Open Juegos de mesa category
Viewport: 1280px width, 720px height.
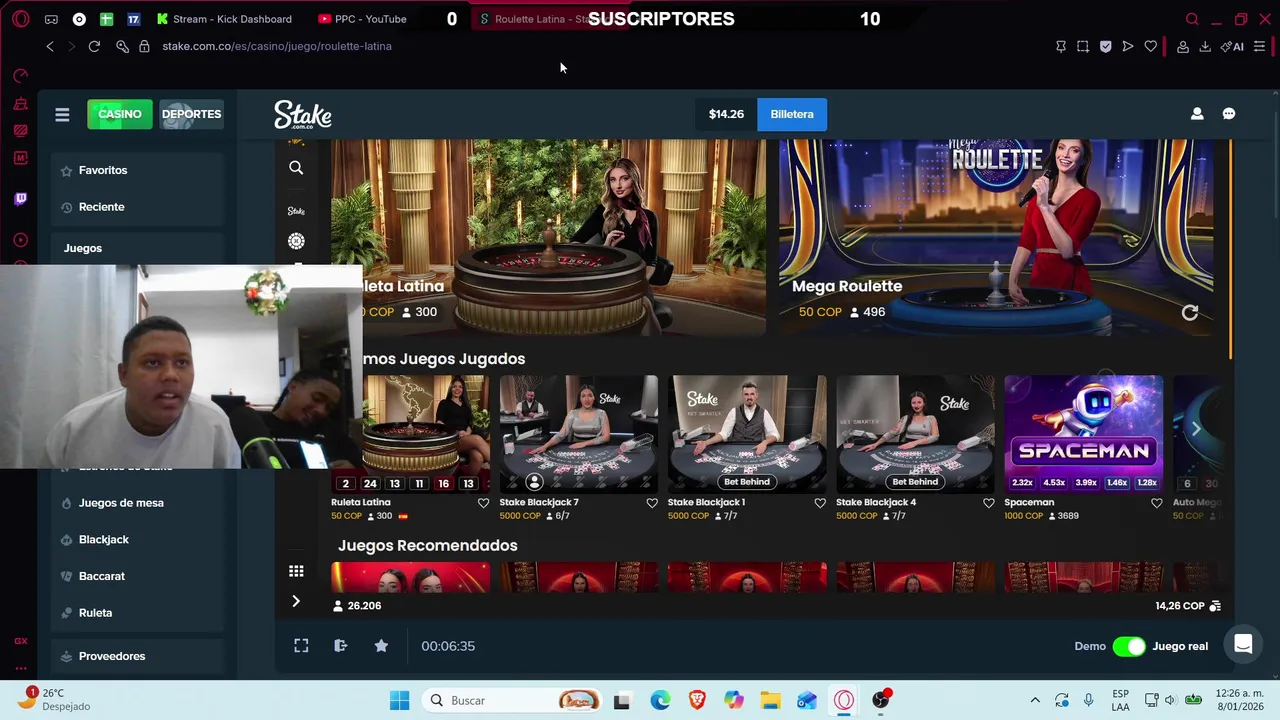(x=138, y=503)
